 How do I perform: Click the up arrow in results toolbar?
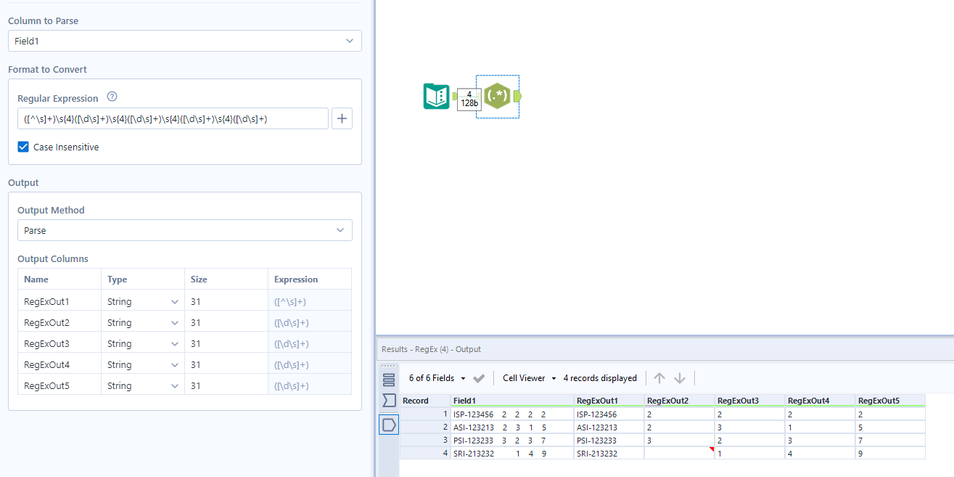tap(659, 378)
